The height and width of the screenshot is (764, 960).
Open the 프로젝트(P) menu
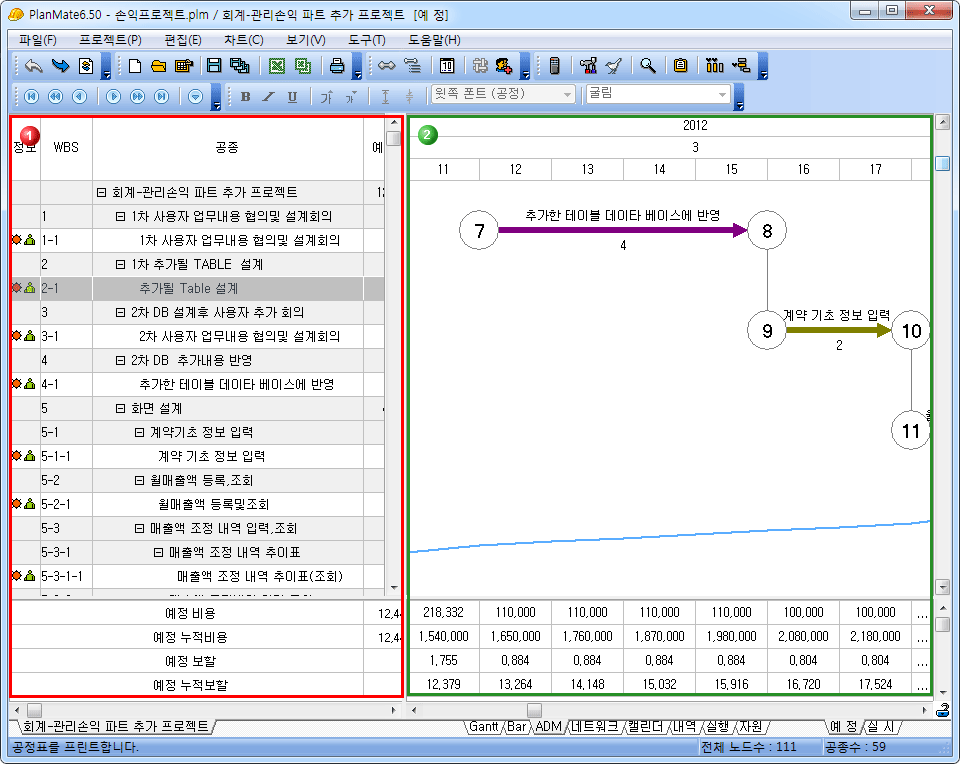pyautogui.click(x=110, y=40)
